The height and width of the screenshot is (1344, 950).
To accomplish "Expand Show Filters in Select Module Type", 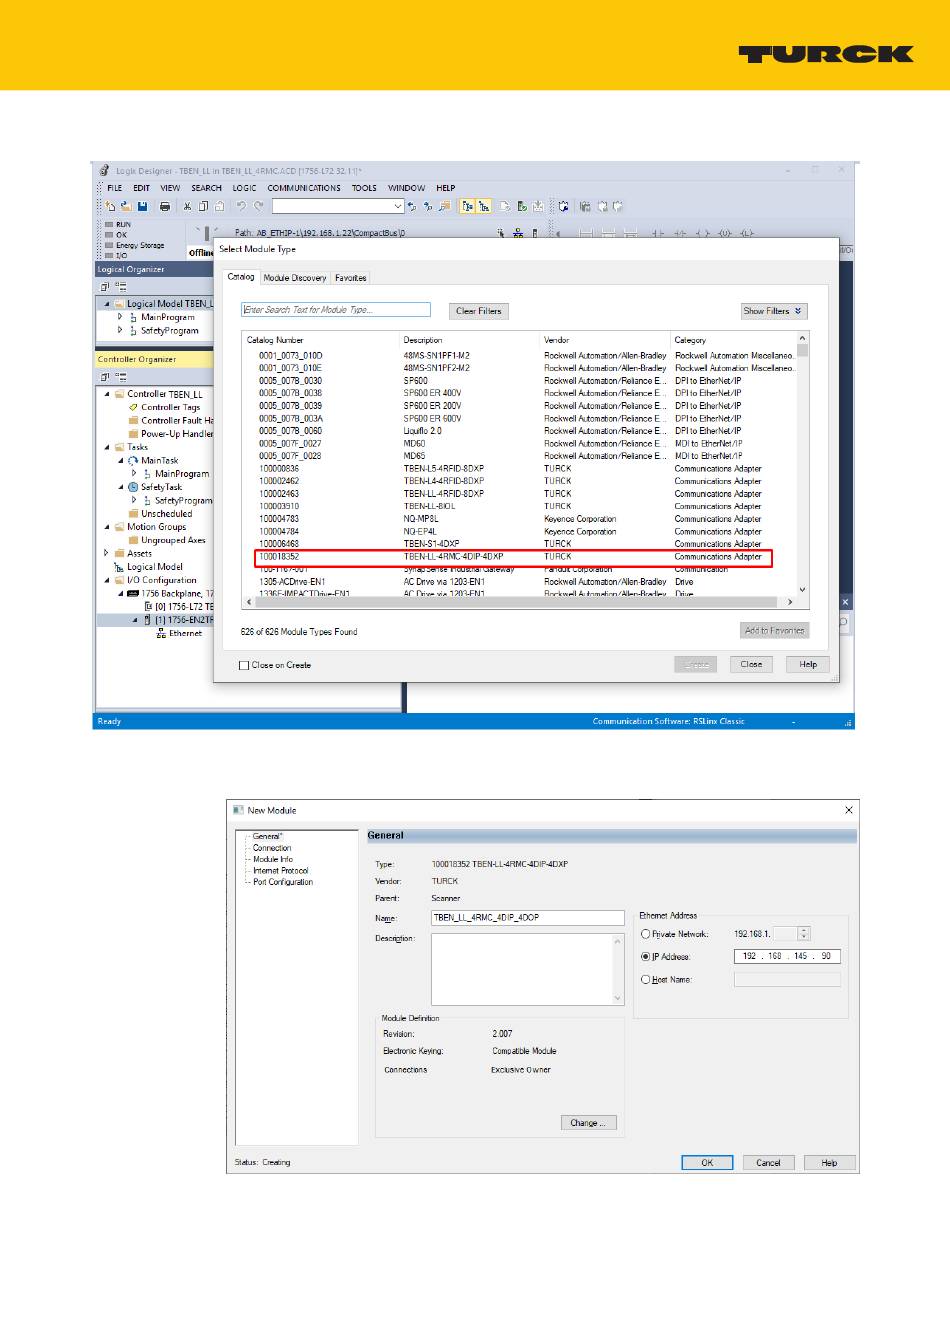I will (x=773, y=311).
